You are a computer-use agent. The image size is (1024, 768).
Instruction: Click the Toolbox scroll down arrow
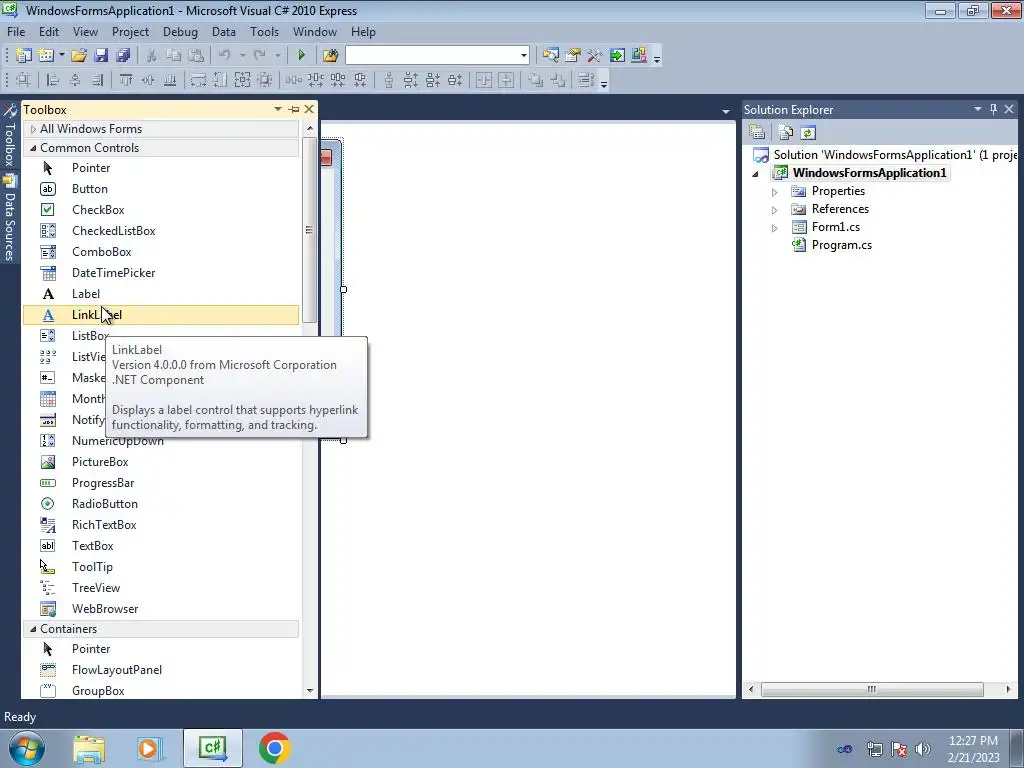(310, 690)
